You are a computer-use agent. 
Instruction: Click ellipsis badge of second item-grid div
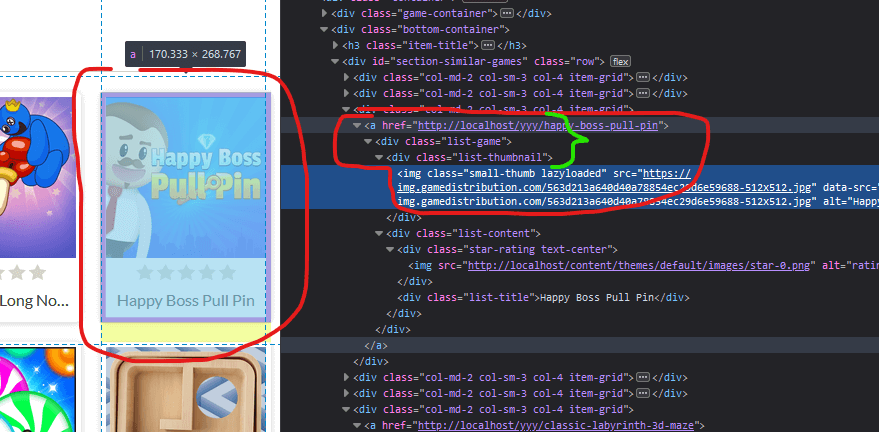point(643,94)
